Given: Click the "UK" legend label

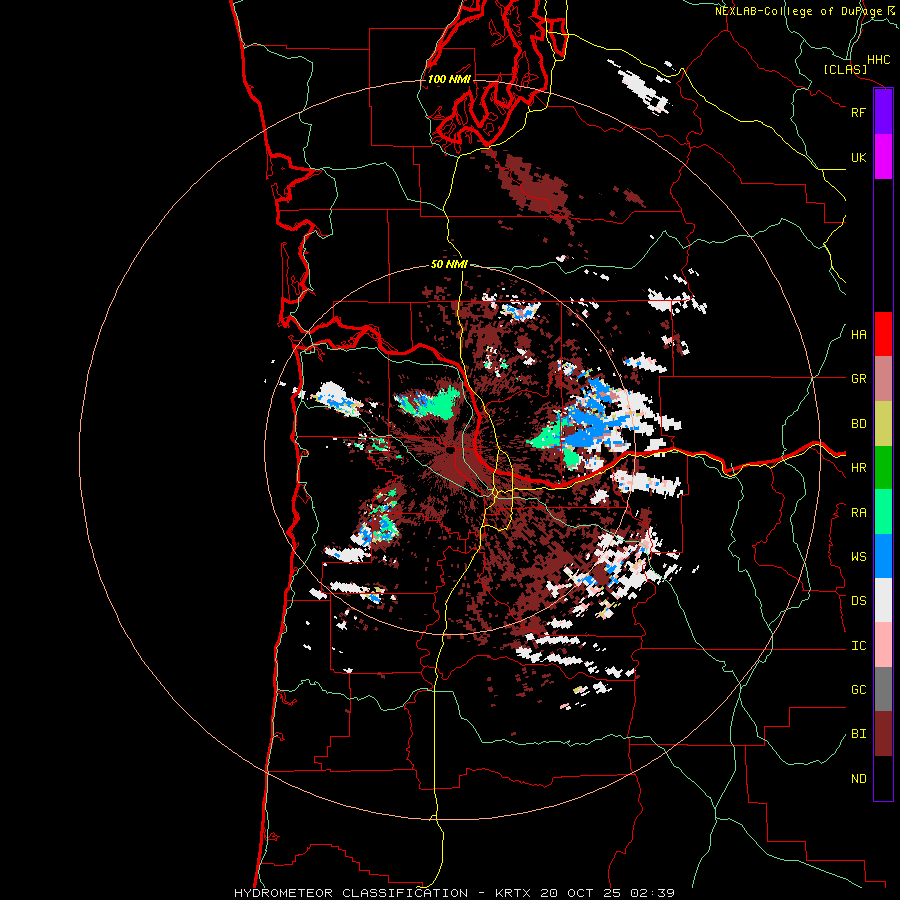Looking at the screenshot, I should click(x=858, y=157).
